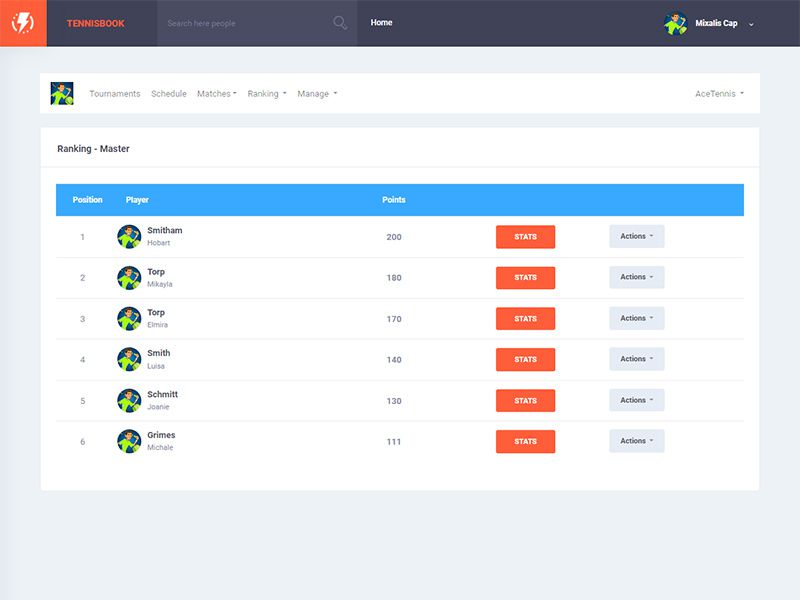Screen dimensions: 800x600
Task: Expand the Manage dropdown
Action: pyautogui.click(x=313, y=93)
